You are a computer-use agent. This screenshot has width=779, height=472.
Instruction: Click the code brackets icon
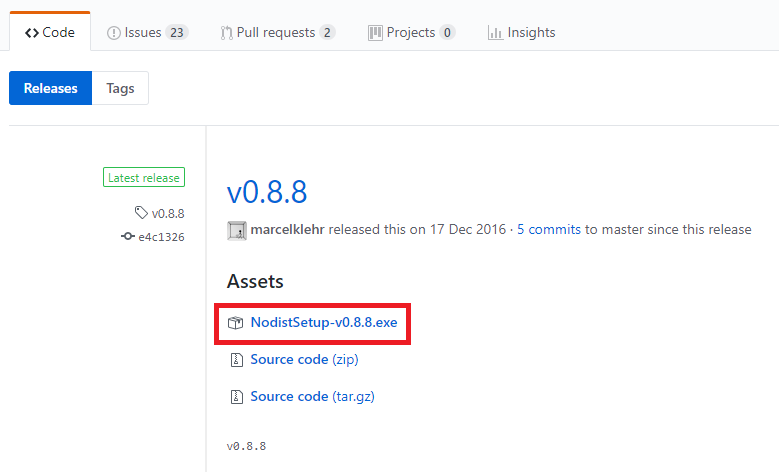point(32,33)
